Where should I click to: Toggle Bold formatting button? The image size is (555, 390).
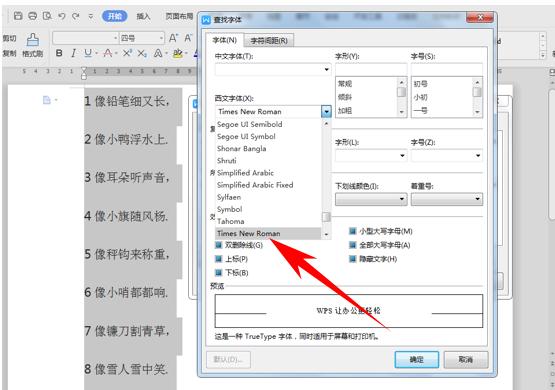[59, 53]
